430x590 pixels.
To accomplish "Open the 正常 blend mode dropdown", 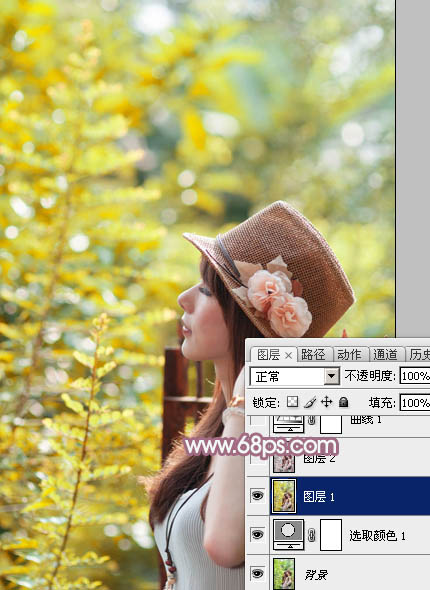I will tap(294, 376).
